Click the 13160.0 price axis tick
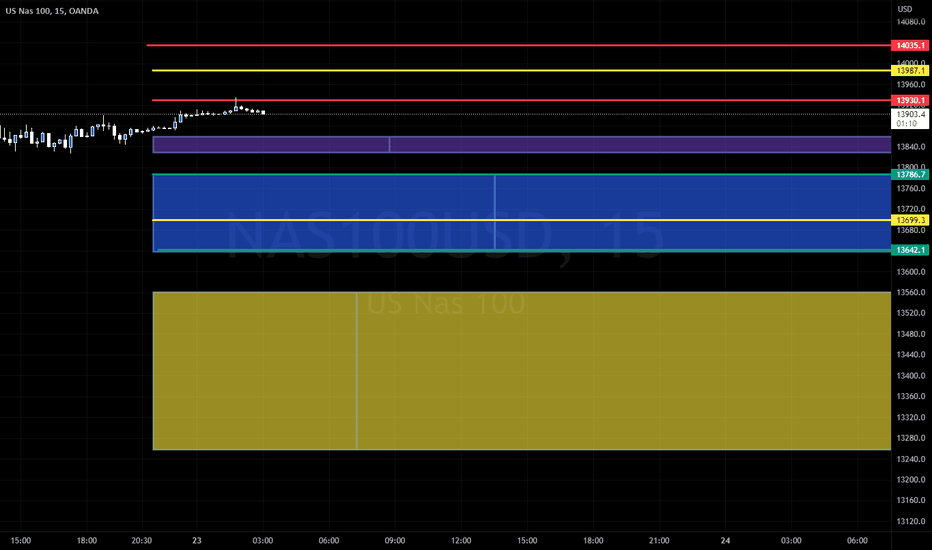Viewport: 932px width, 550px height. 911,500
